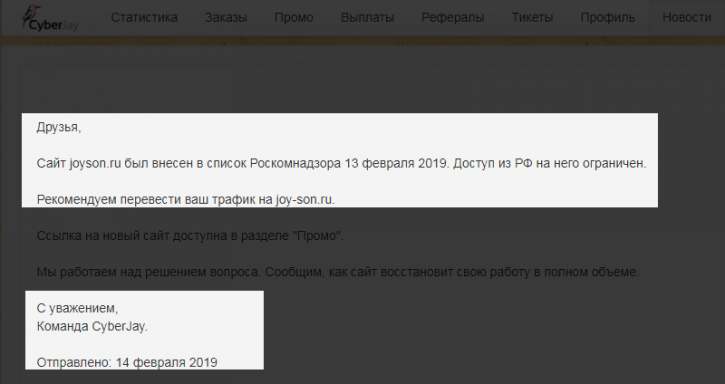Switch to the Новости tab
Image resolution: width=725 pixels, height=384 pixels.
[x=687, y=18]
